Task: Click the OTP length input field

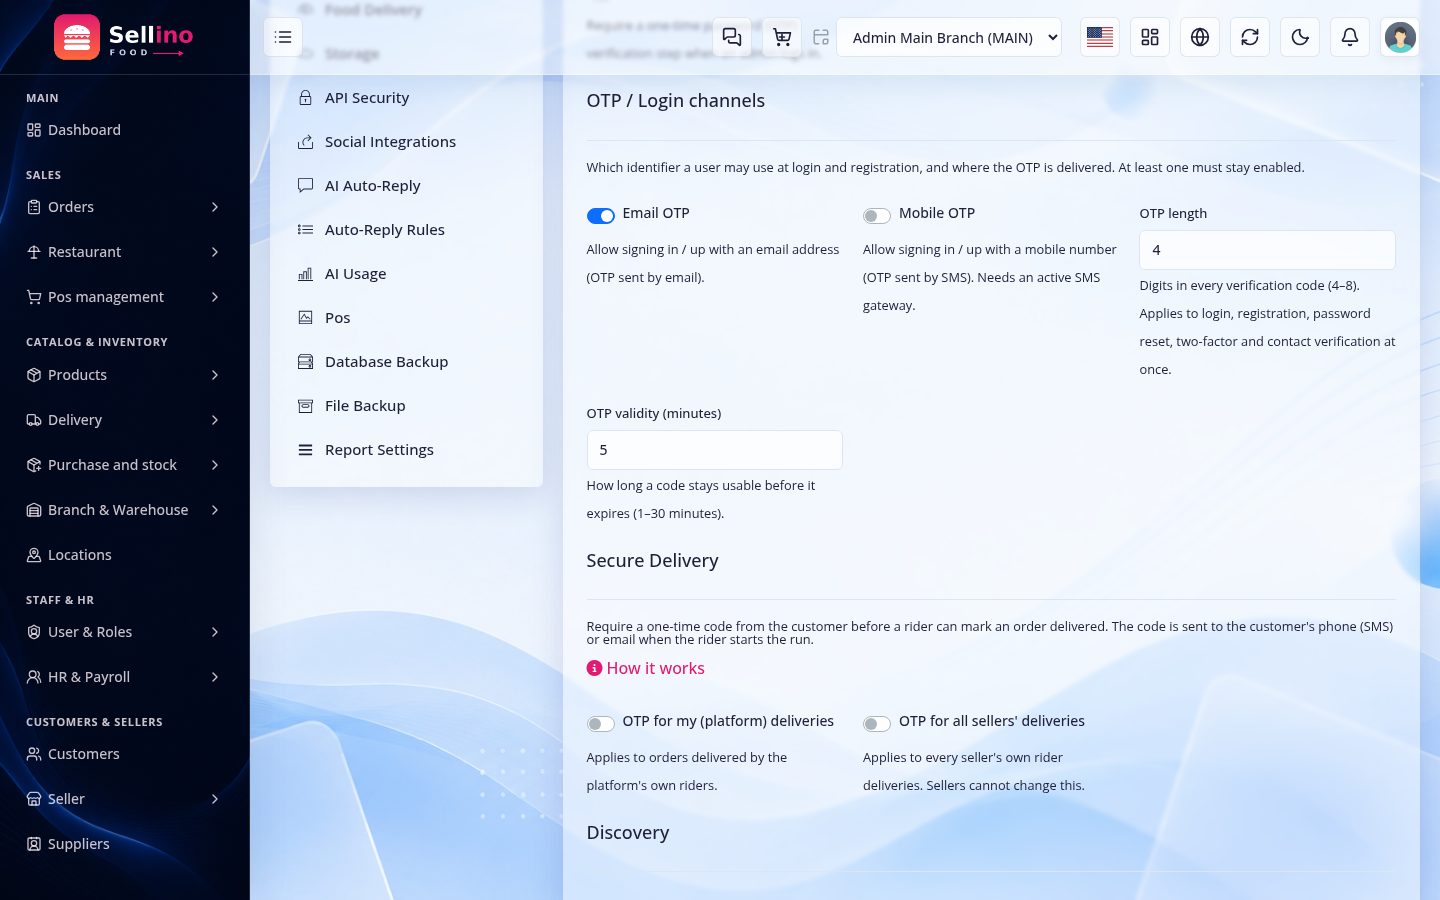Action: [1267, 250]
